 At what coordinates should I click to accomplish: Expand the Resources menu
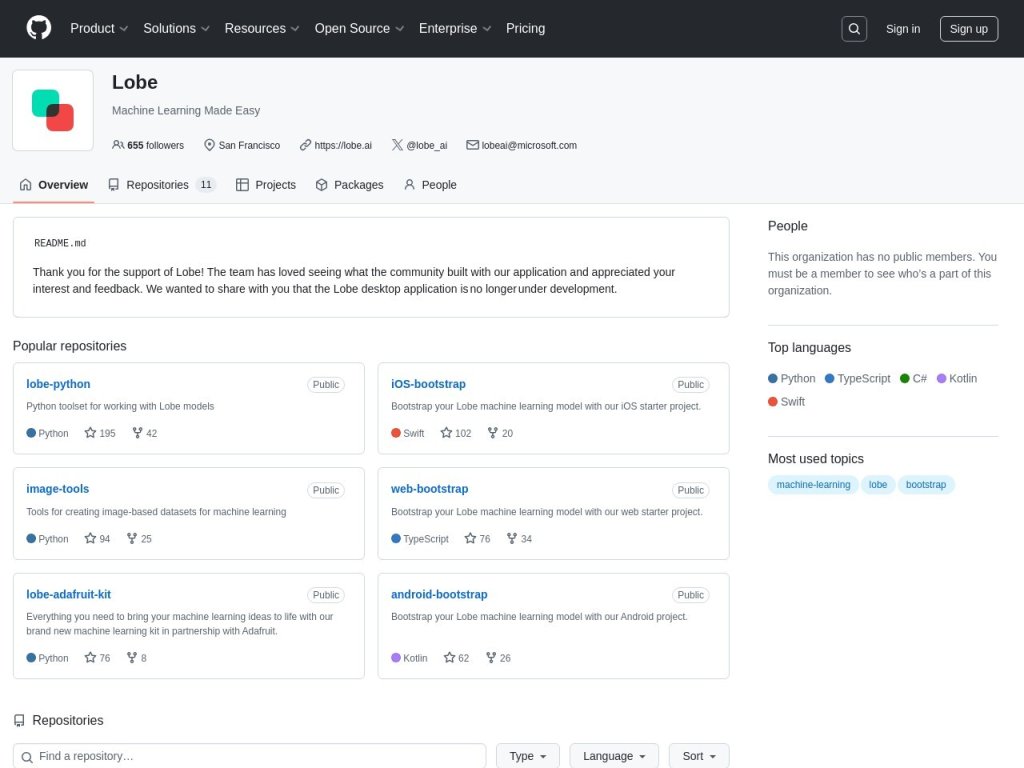[x=262, y=29]
